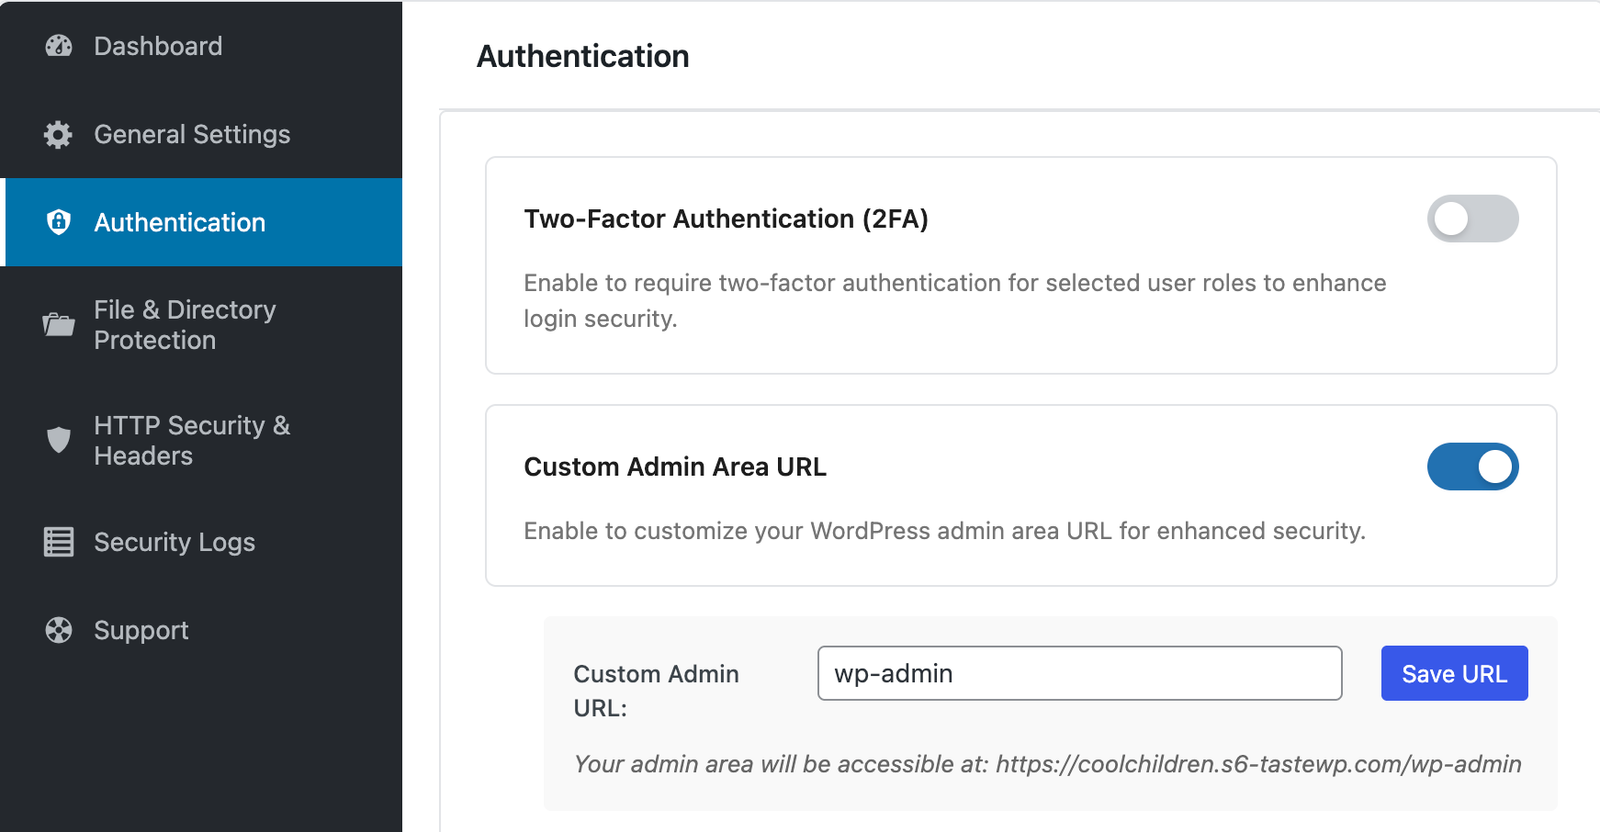The height and width of the screenshot is (832, 1600).
Task: Enable the Two-Factor Authentication toggle
Action: (1472, 219)
